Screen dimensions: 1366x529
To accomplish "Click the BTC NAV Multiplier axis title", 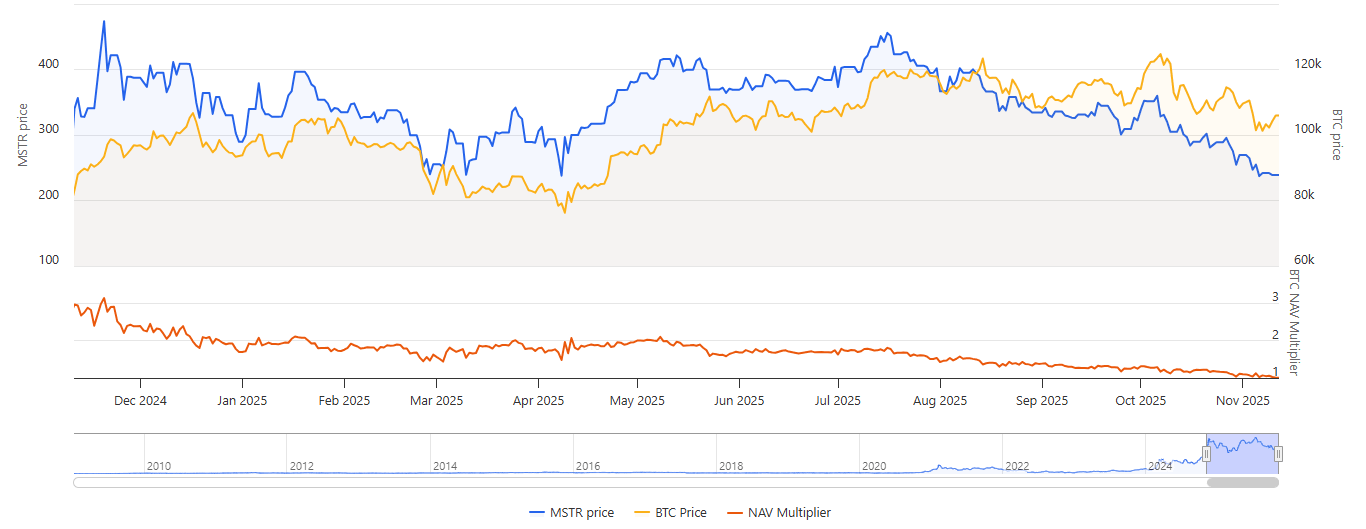I will (x=1294, y=322).
